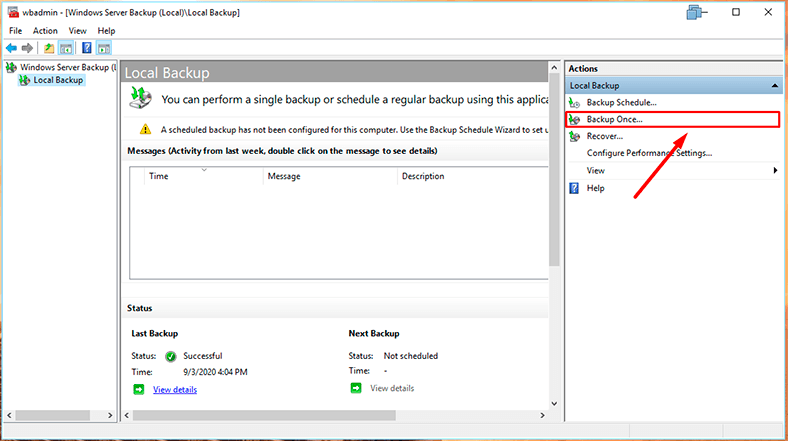This screenshot has height=441, width=788.
Task: Open Backup Schedule... action
Action: (621, 102)
